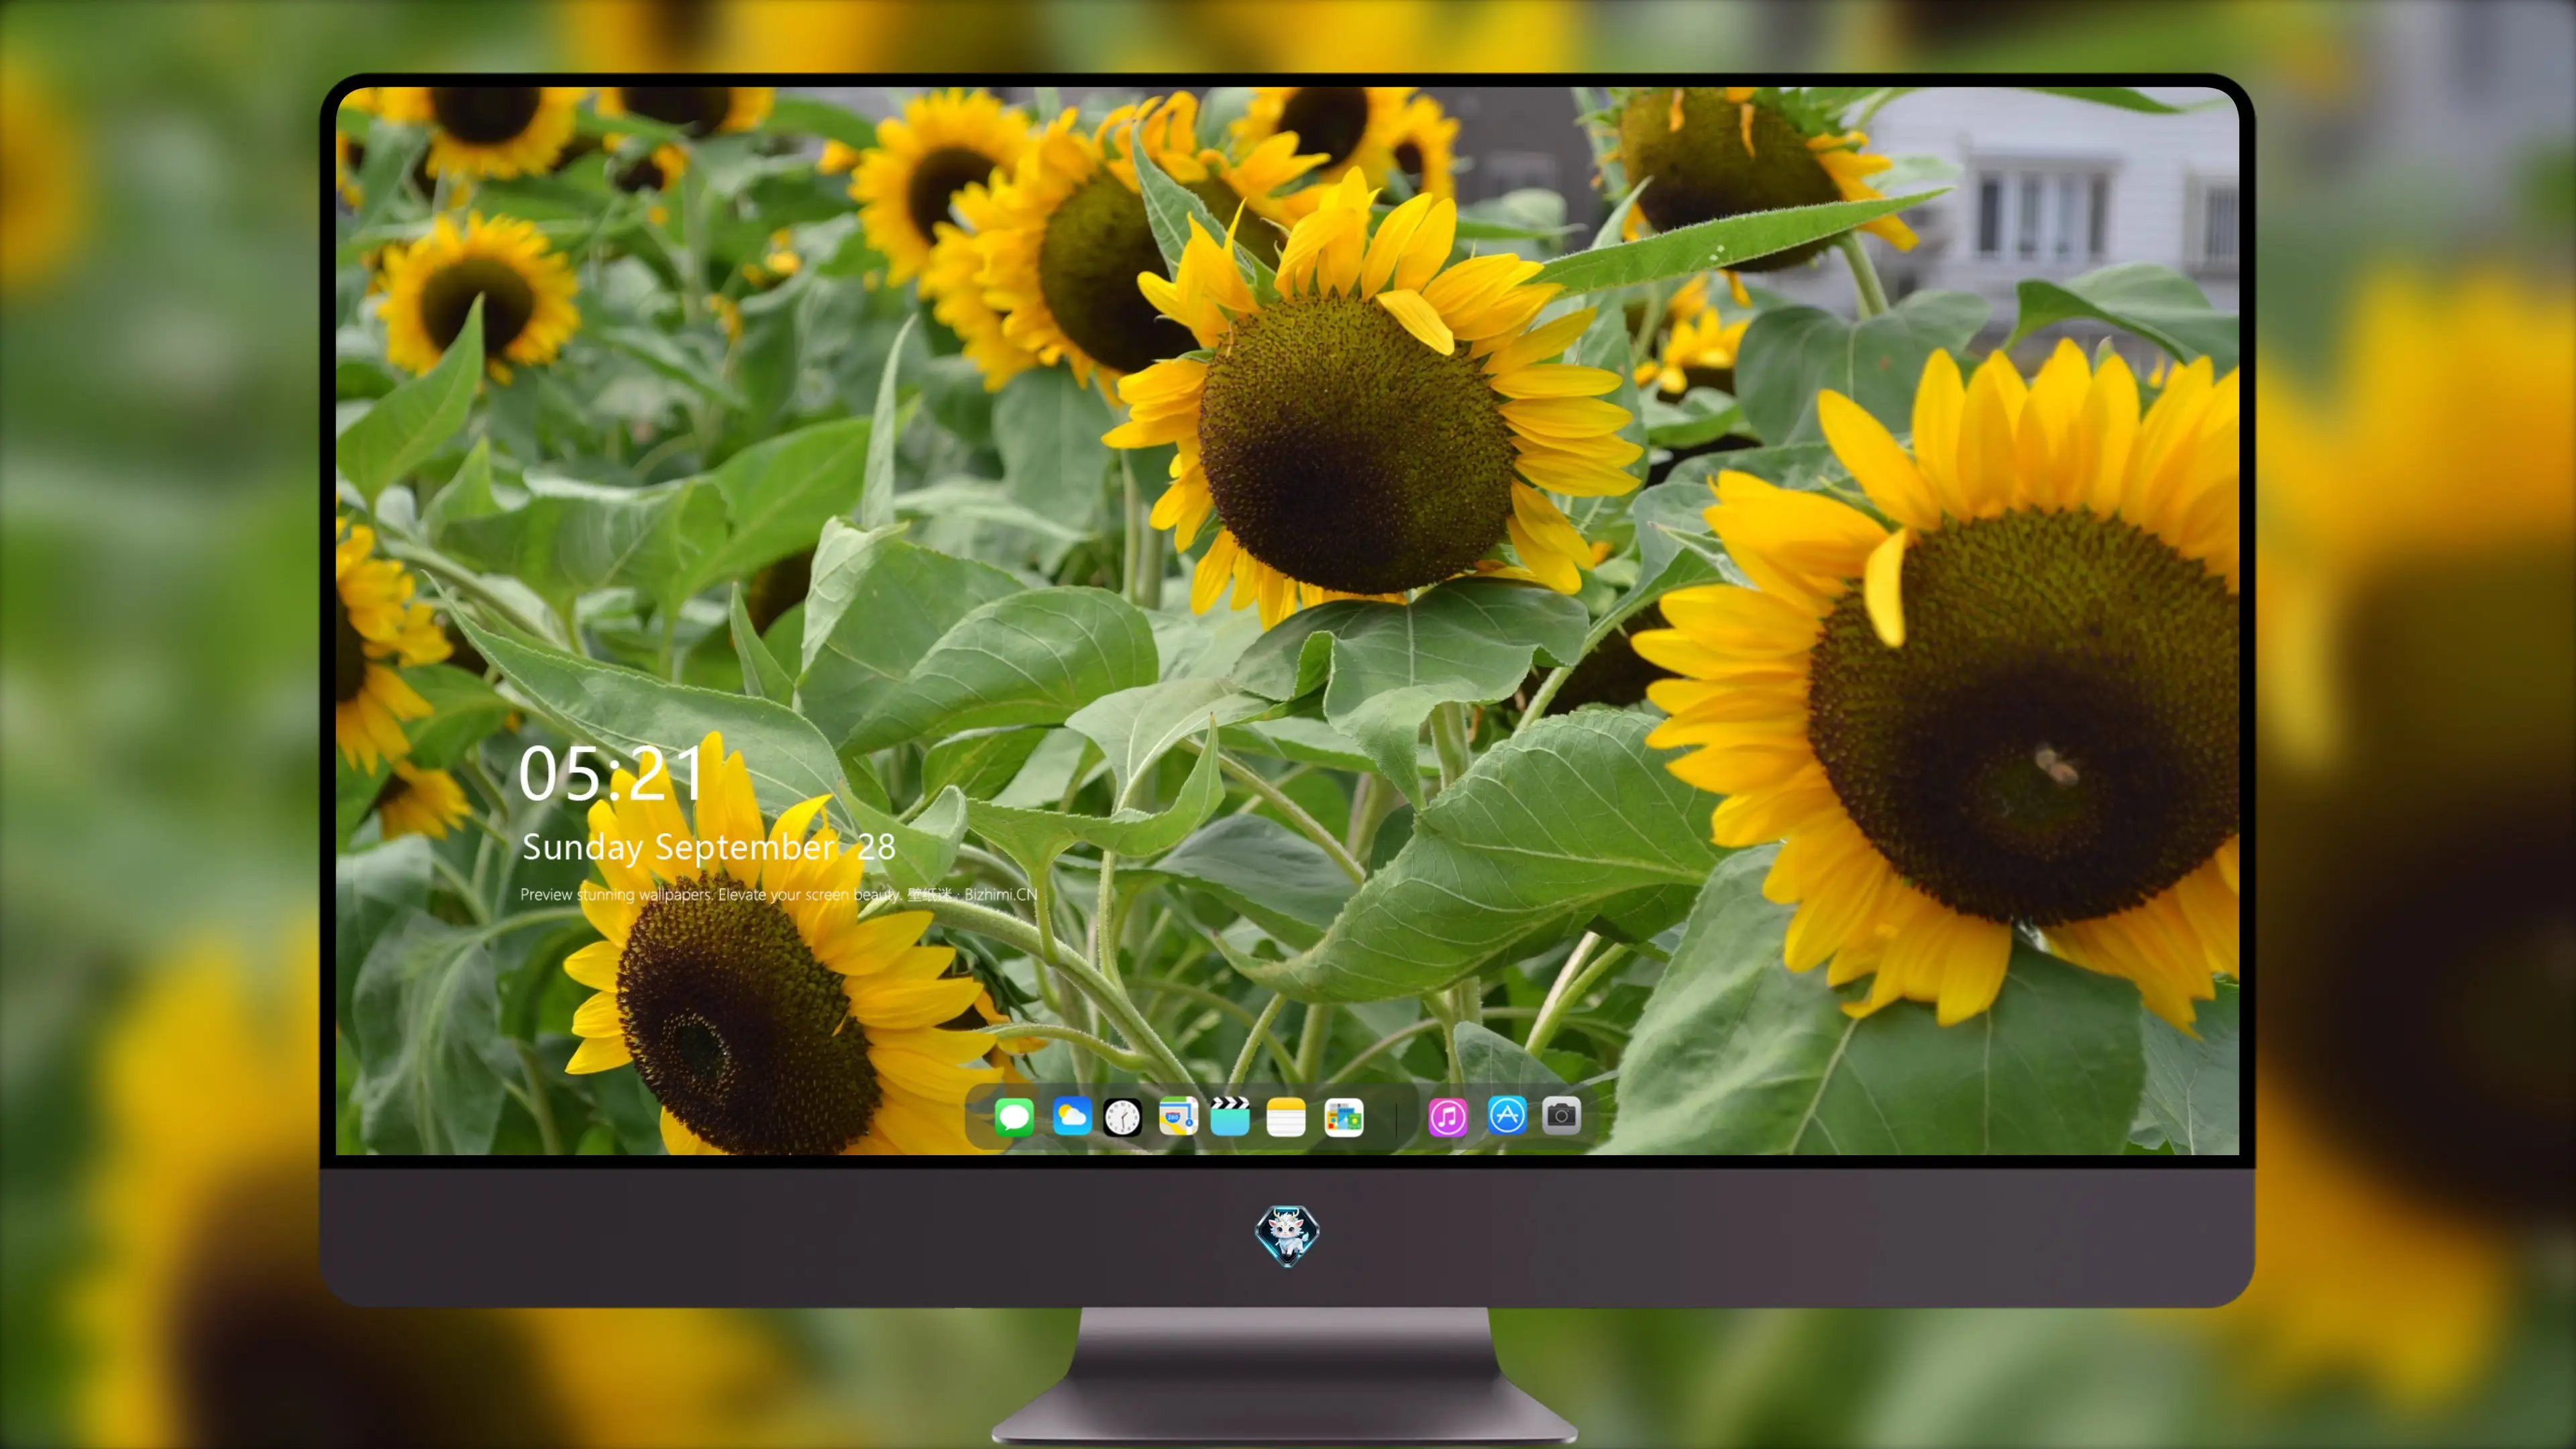Click the dragon logo on monitor chin
The image size is (2576, 1449).
(x=1287, y=1235)
